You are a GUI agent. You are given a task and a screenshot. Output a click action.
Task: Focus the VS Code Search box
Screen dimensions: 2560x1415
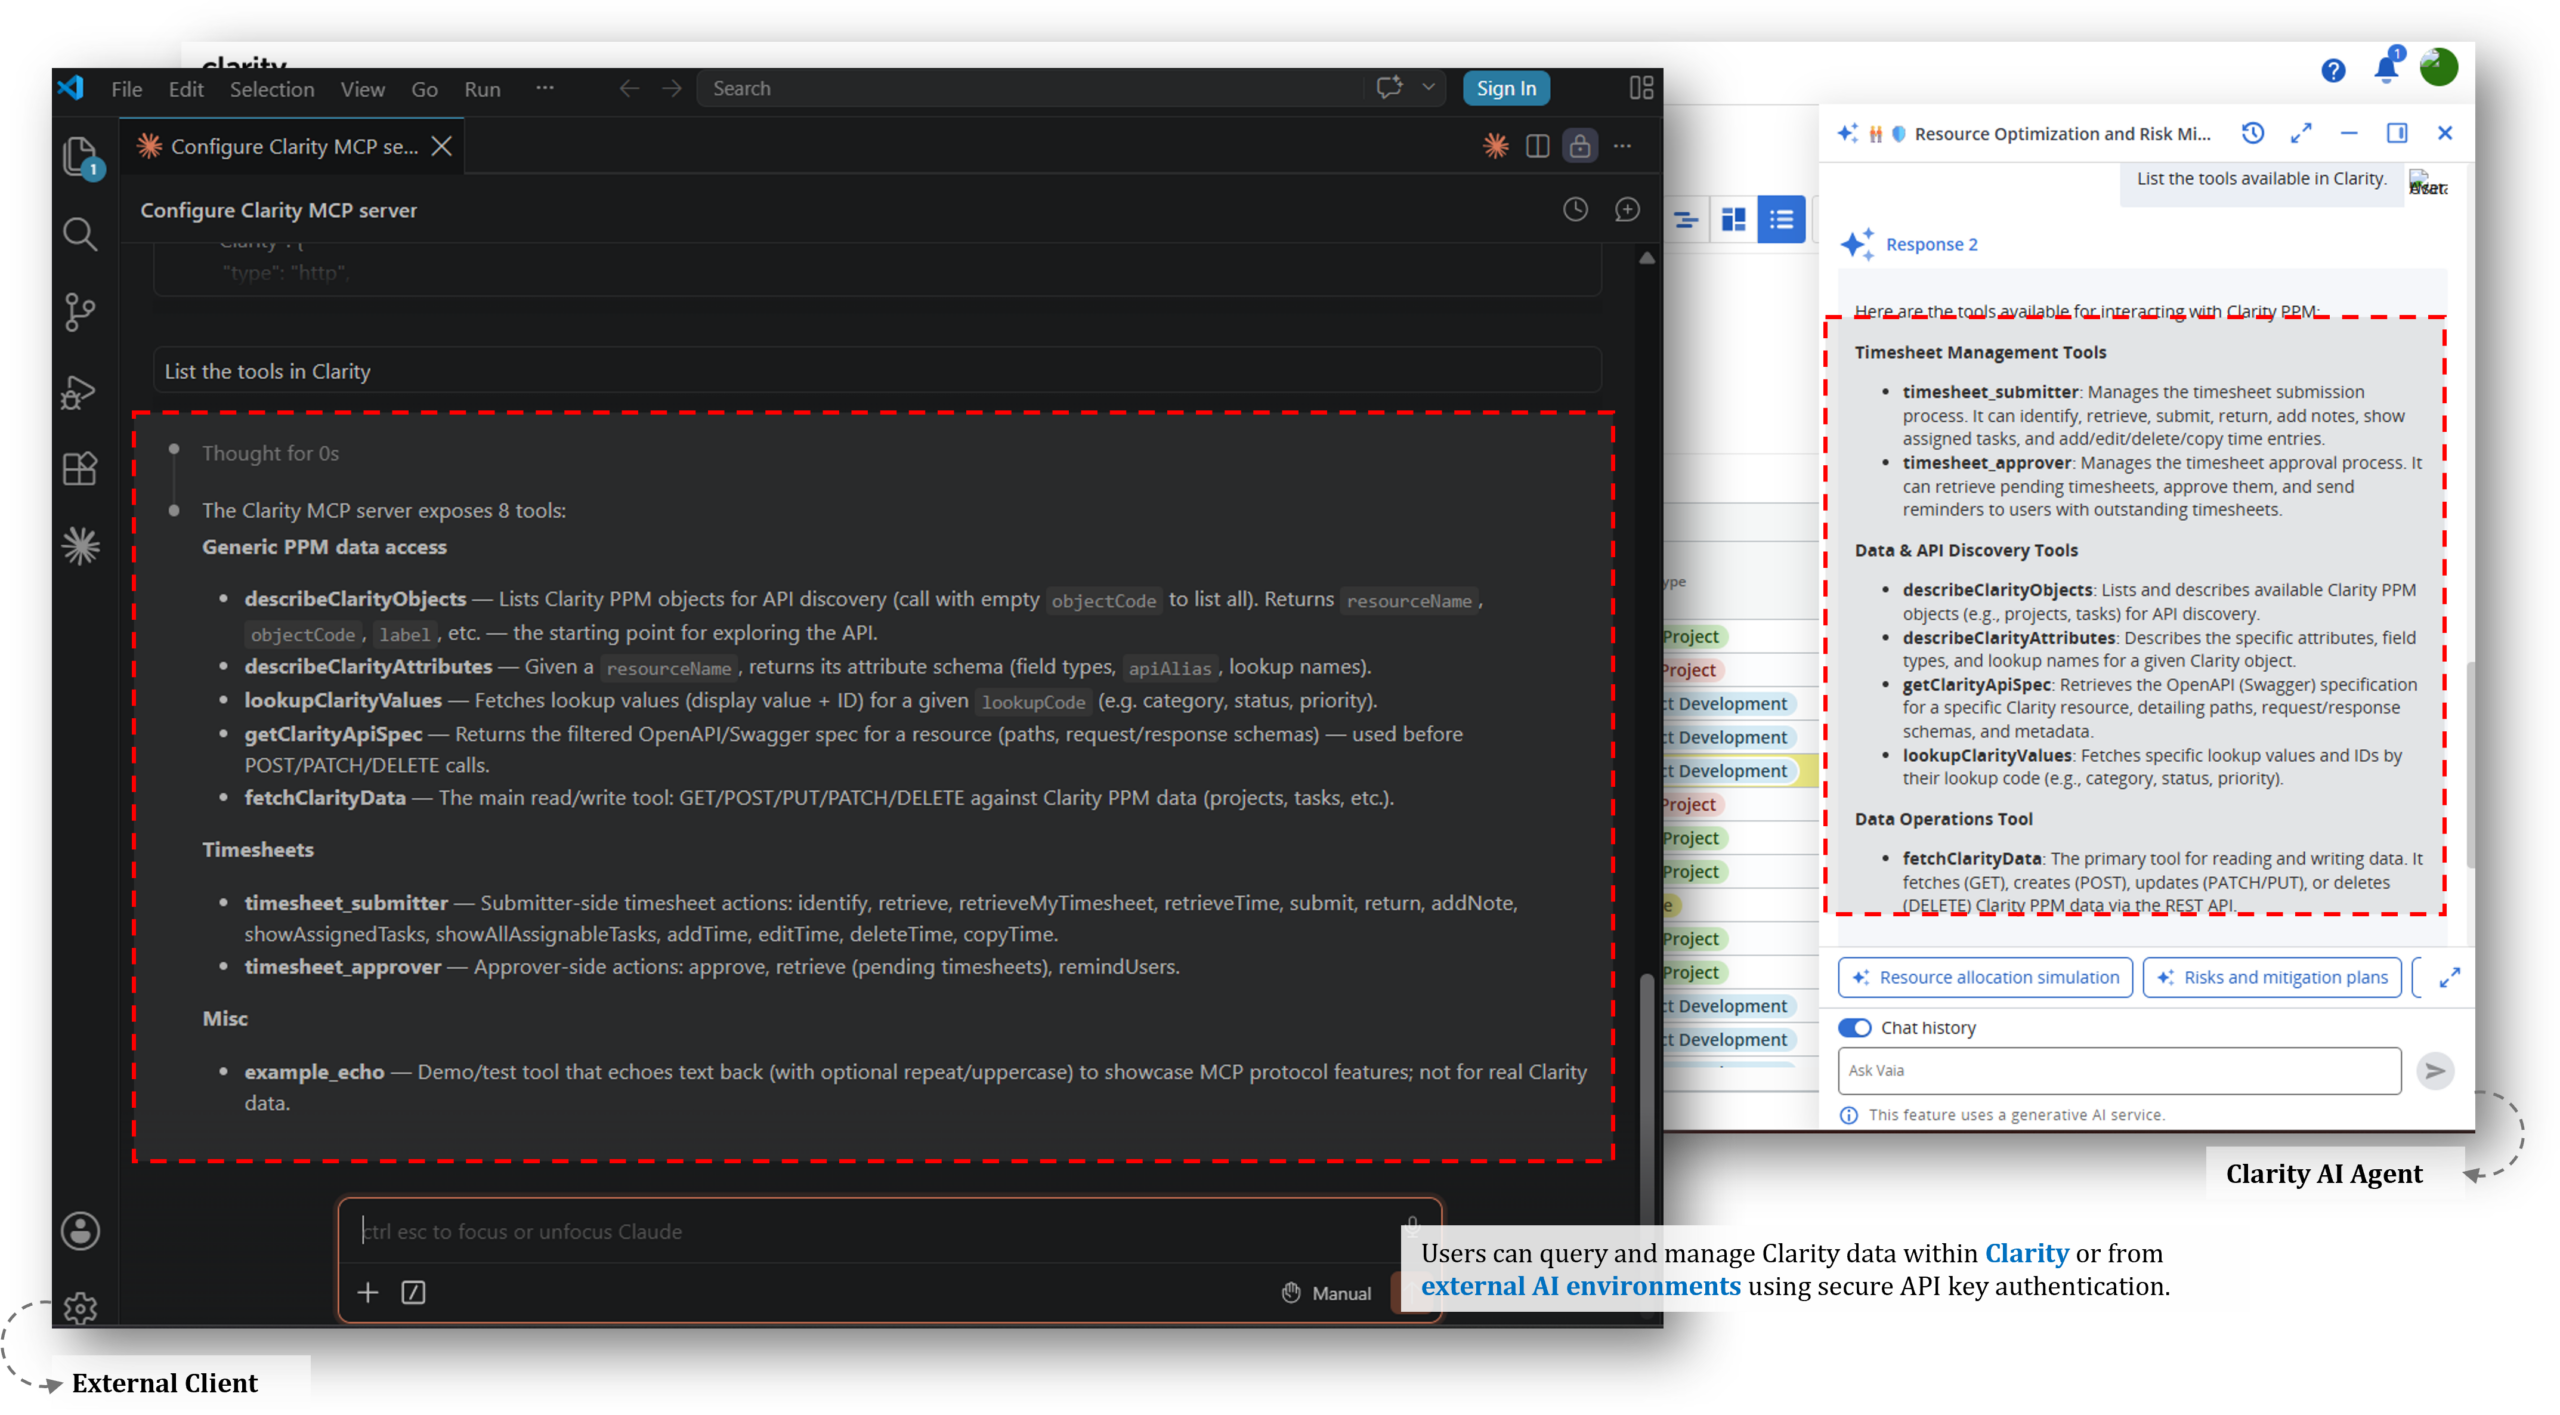pyautogui.click(x=1030, y=88)
